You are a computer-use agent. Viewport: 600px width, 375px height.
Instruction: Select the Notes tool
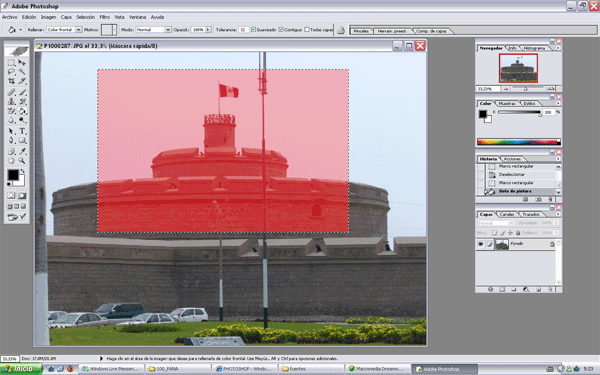pos(11,152)
